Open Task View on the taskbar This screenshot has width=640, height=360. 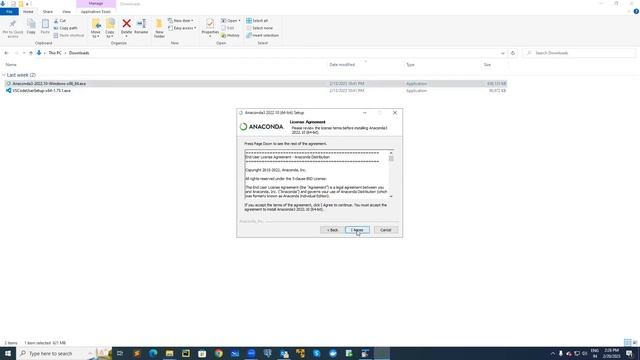tap(120, 353)
